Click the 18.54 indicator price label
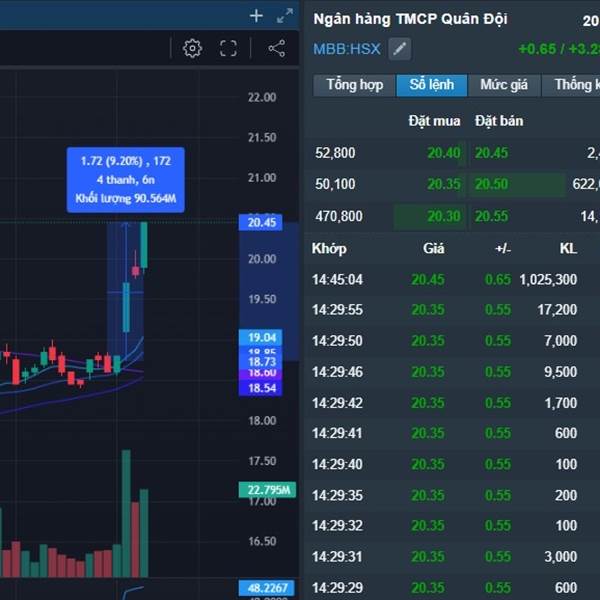 [261, 388]
